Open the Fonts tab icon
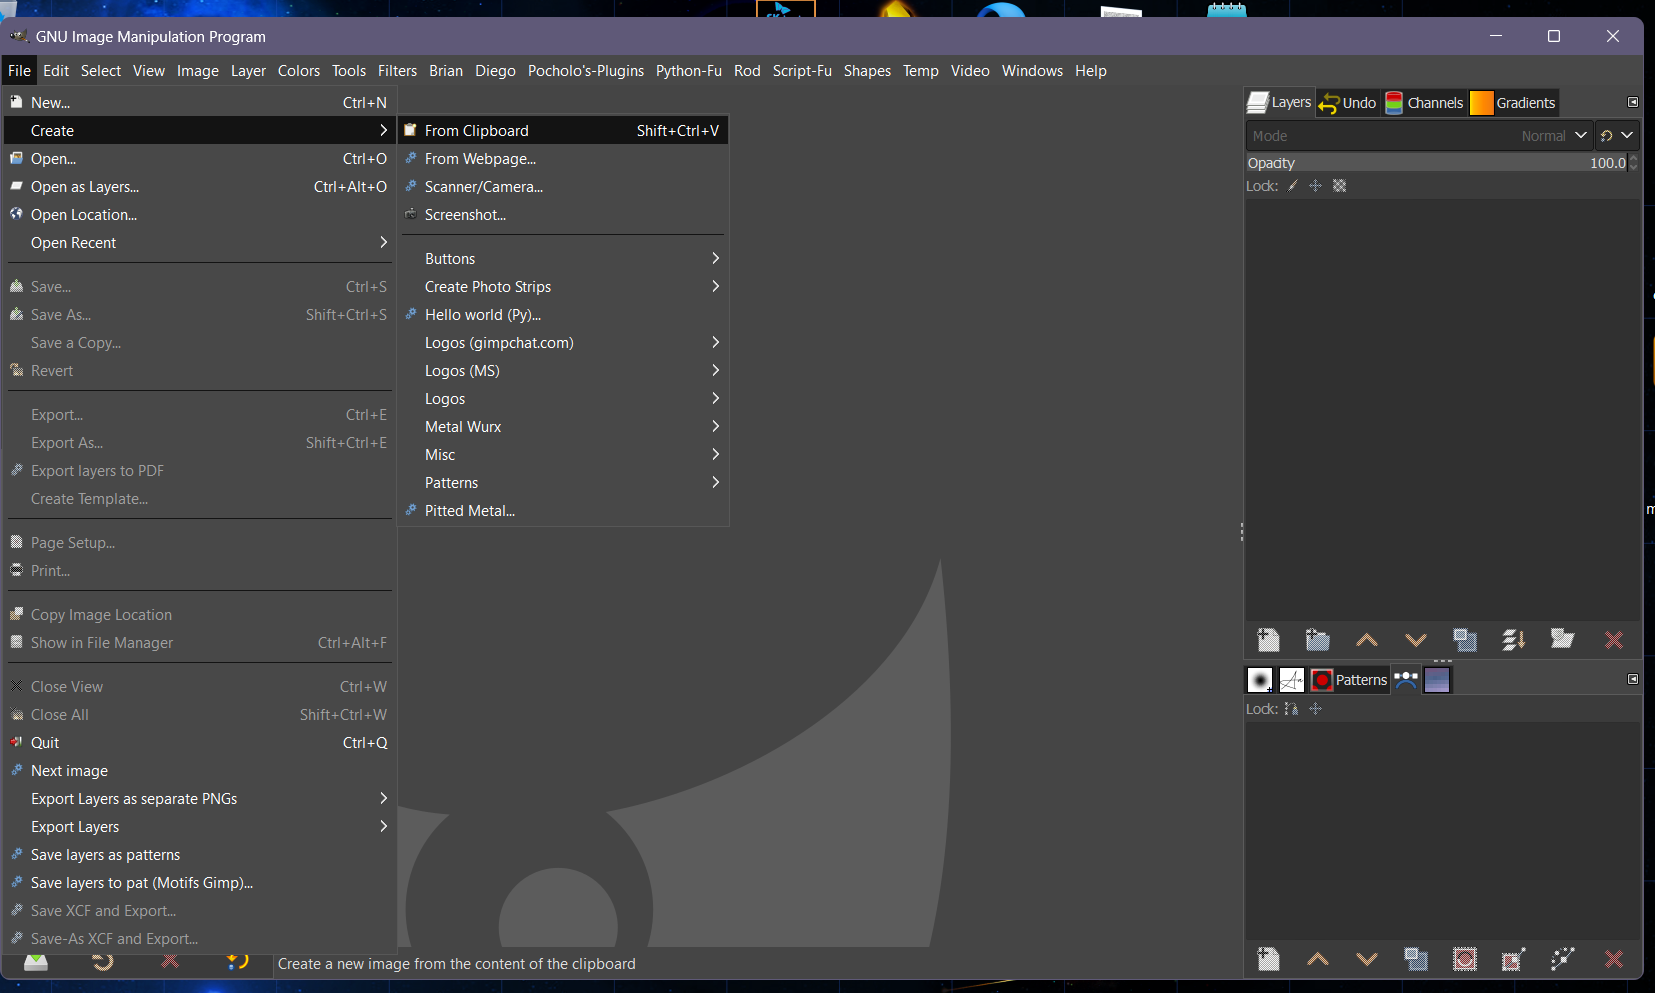 click(1292, 680)
